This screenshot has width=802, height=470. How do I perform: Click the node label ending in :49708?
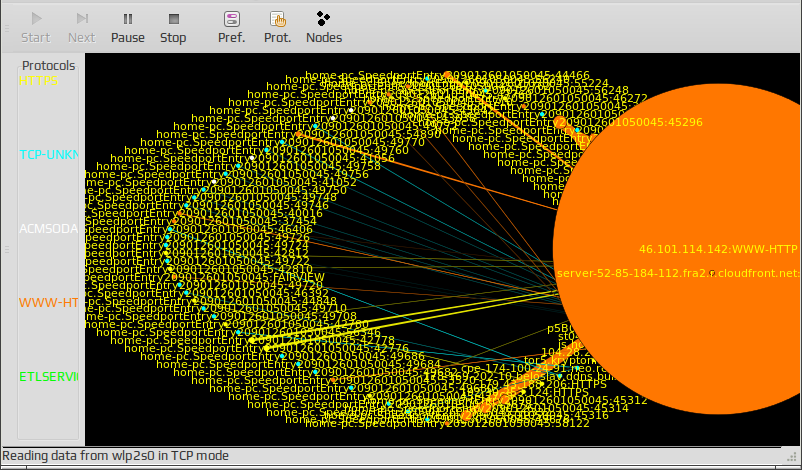pos(220,317)
